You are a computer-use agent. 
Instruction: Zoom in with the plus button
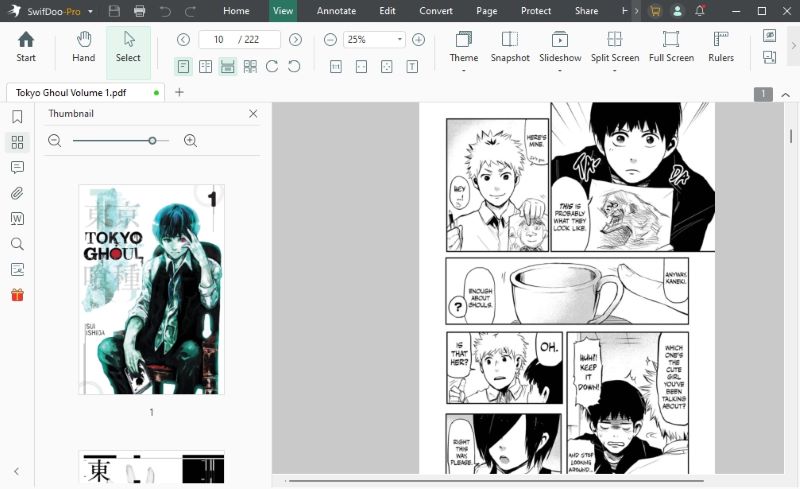pos(418,39)
